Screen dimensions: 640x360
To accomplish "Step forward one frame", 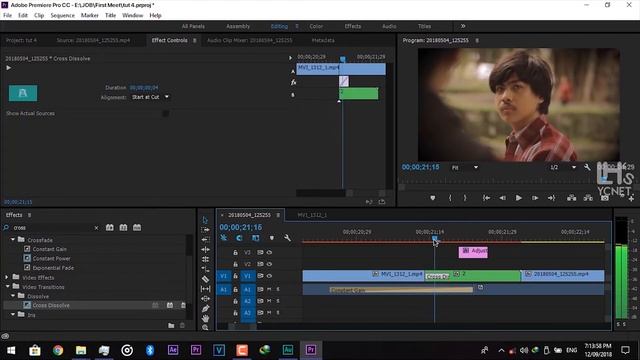I will coord(535,198).
